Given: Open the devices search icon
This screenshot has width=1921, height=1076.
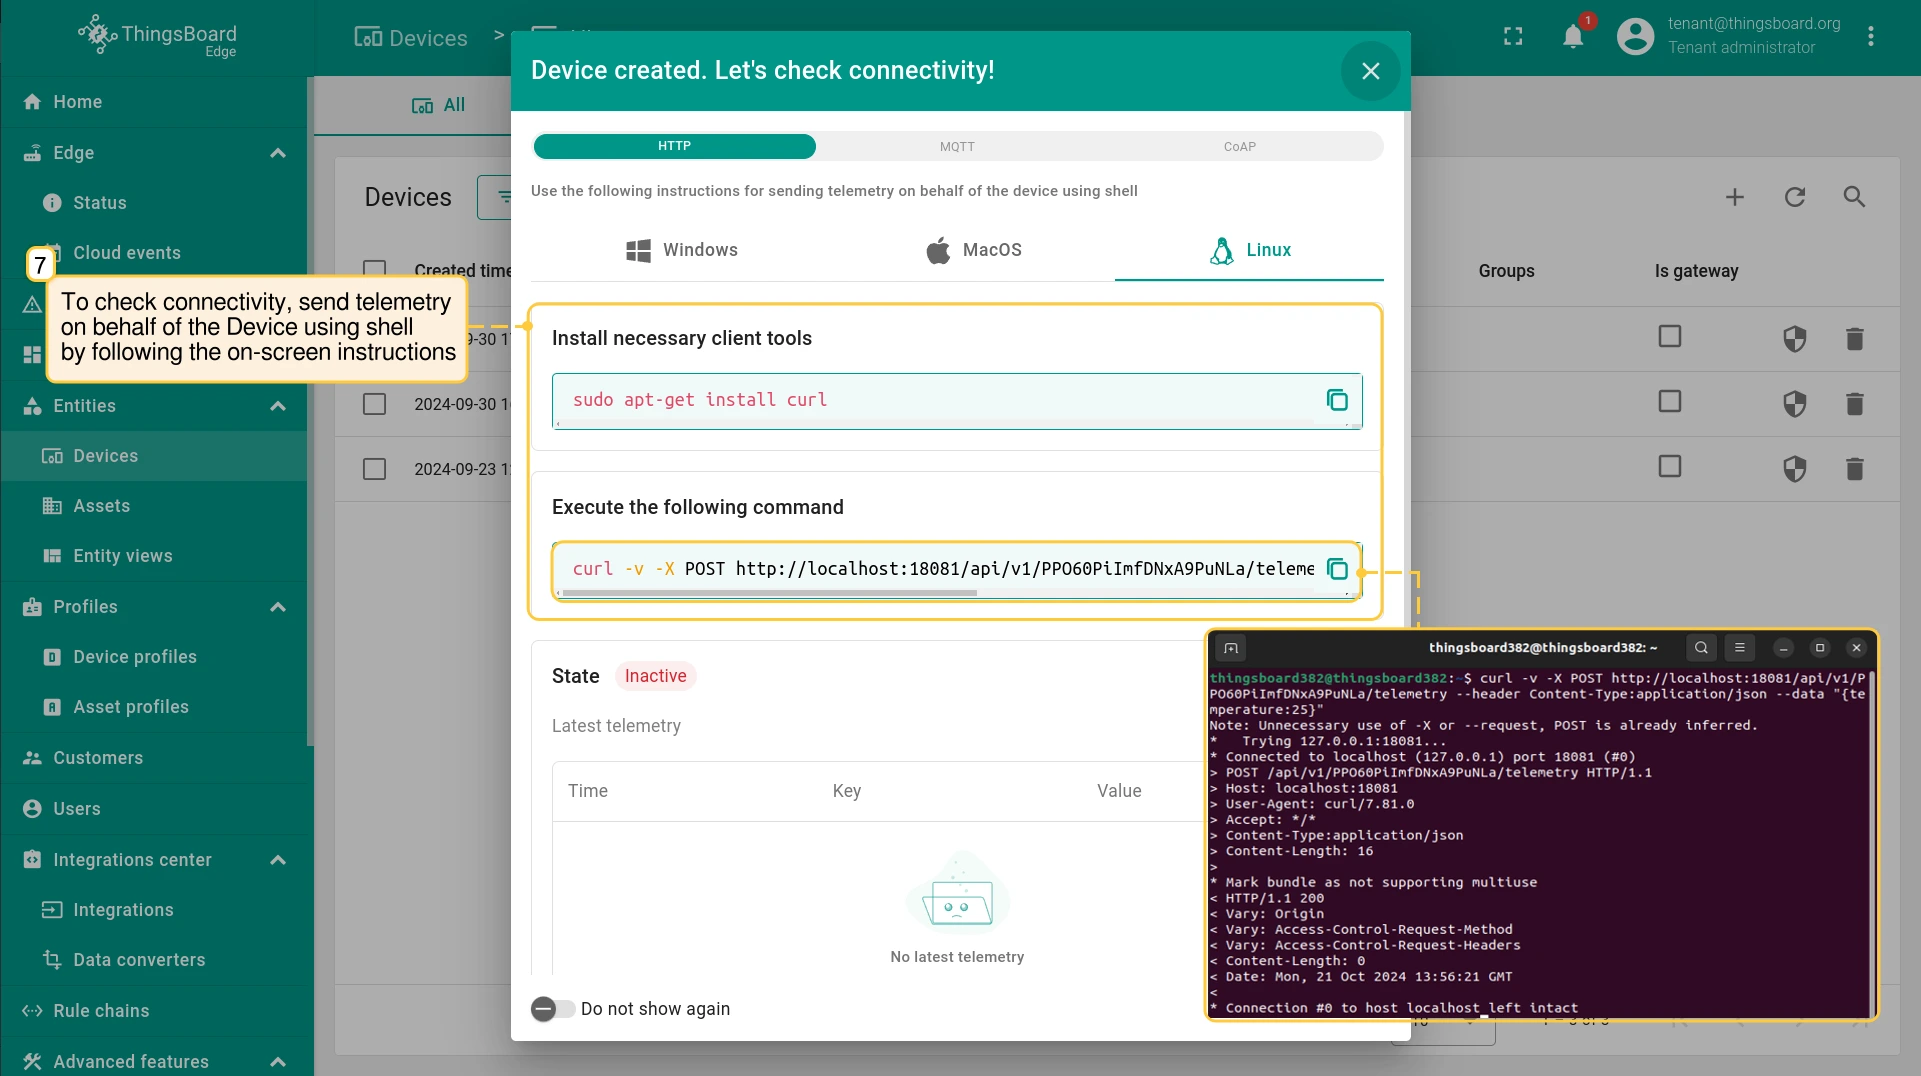Looking at the screenshot, I should [1854, 197].
